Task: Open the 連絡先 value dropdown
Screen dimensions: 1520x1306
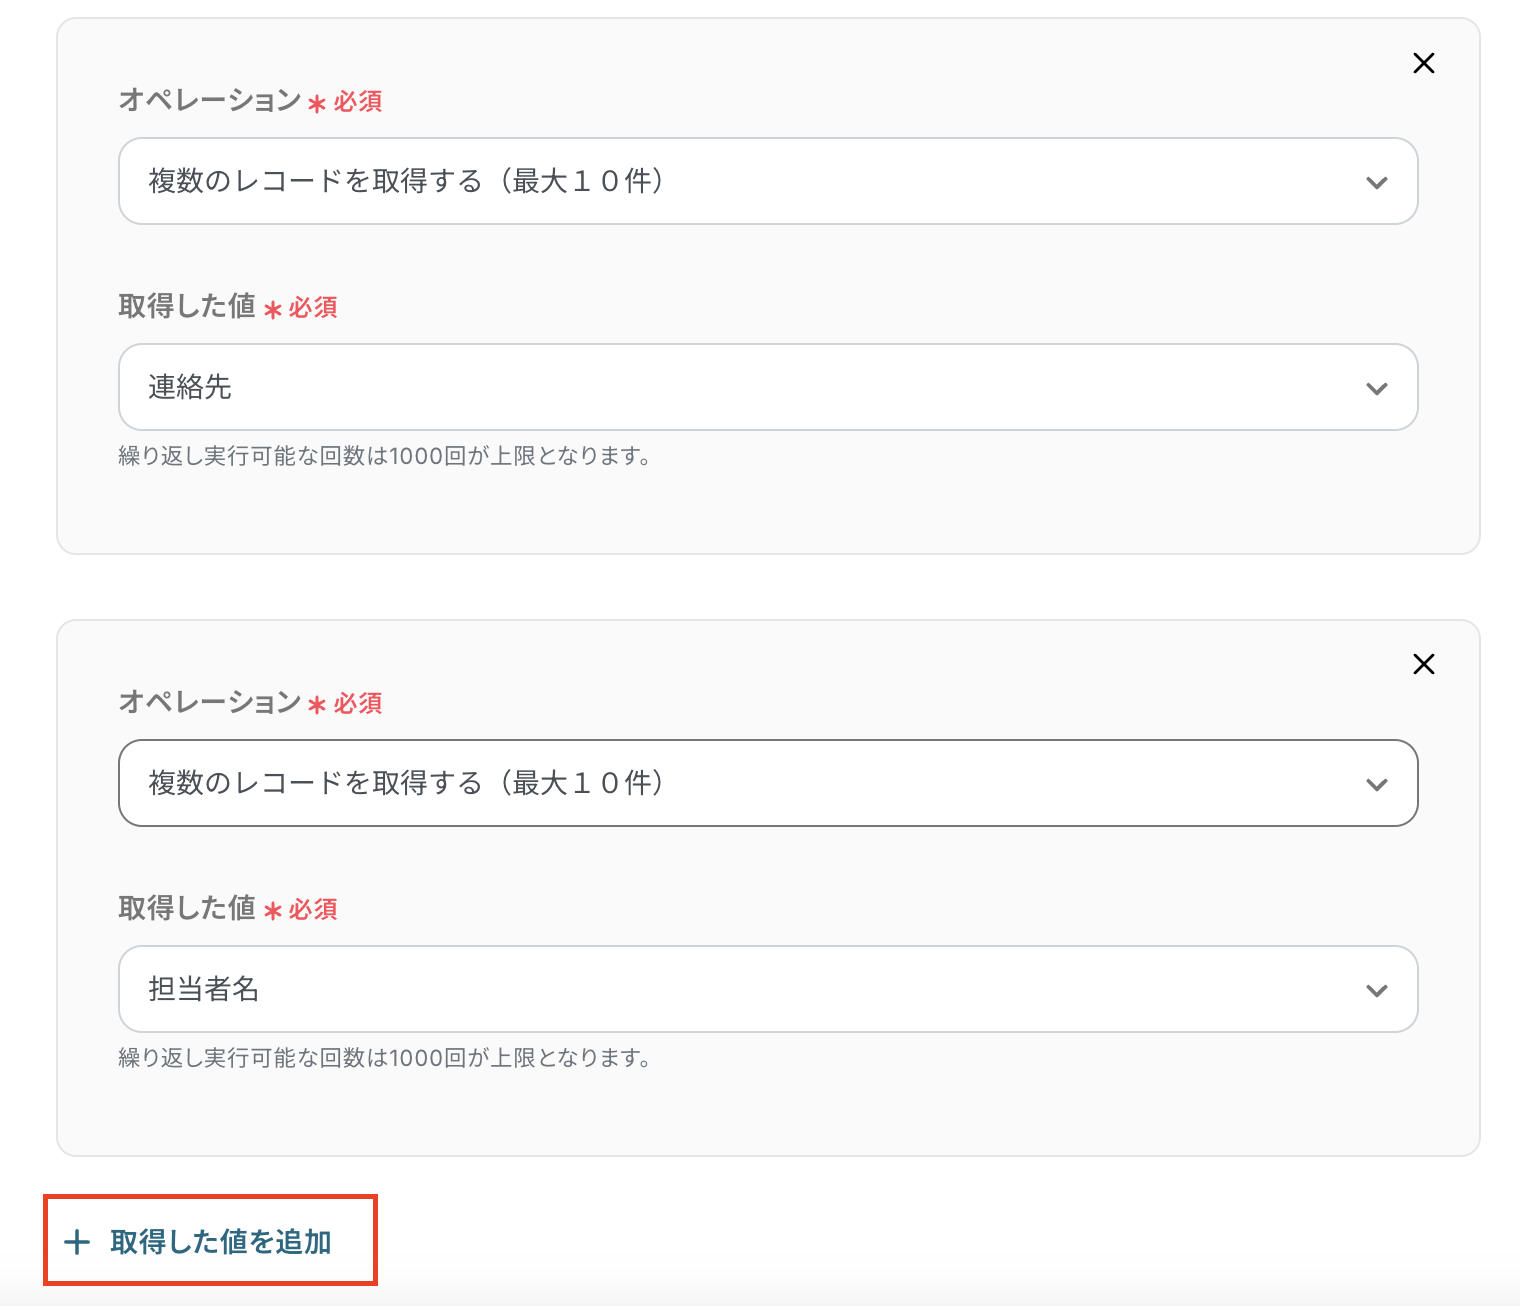Action: point(700,387)
